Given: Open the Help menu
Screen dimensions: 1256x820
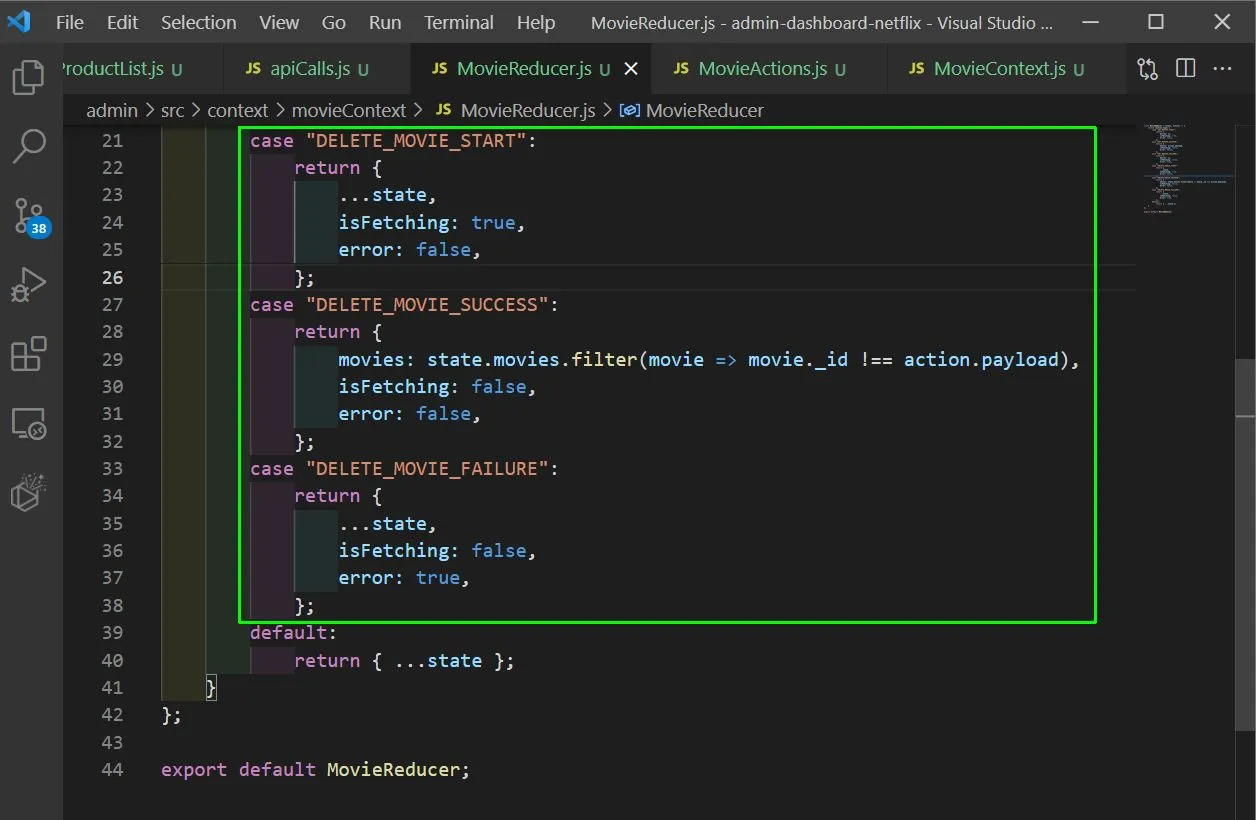Looking at the screenshot, I should tap(536, 22).
